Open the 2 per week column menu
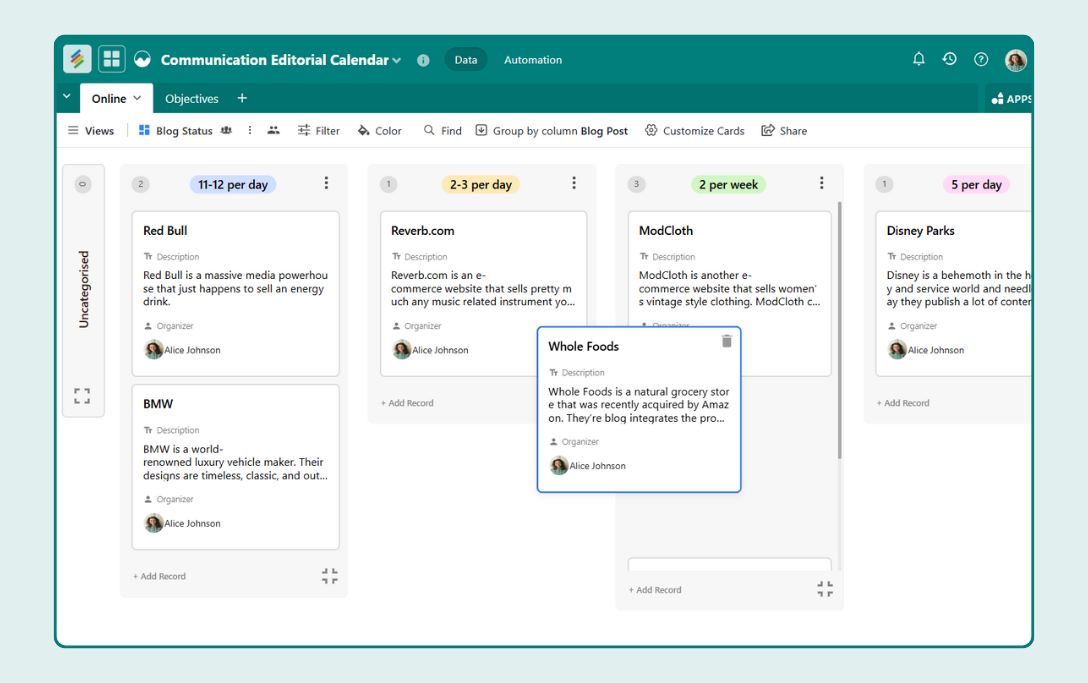 point(822,183)
